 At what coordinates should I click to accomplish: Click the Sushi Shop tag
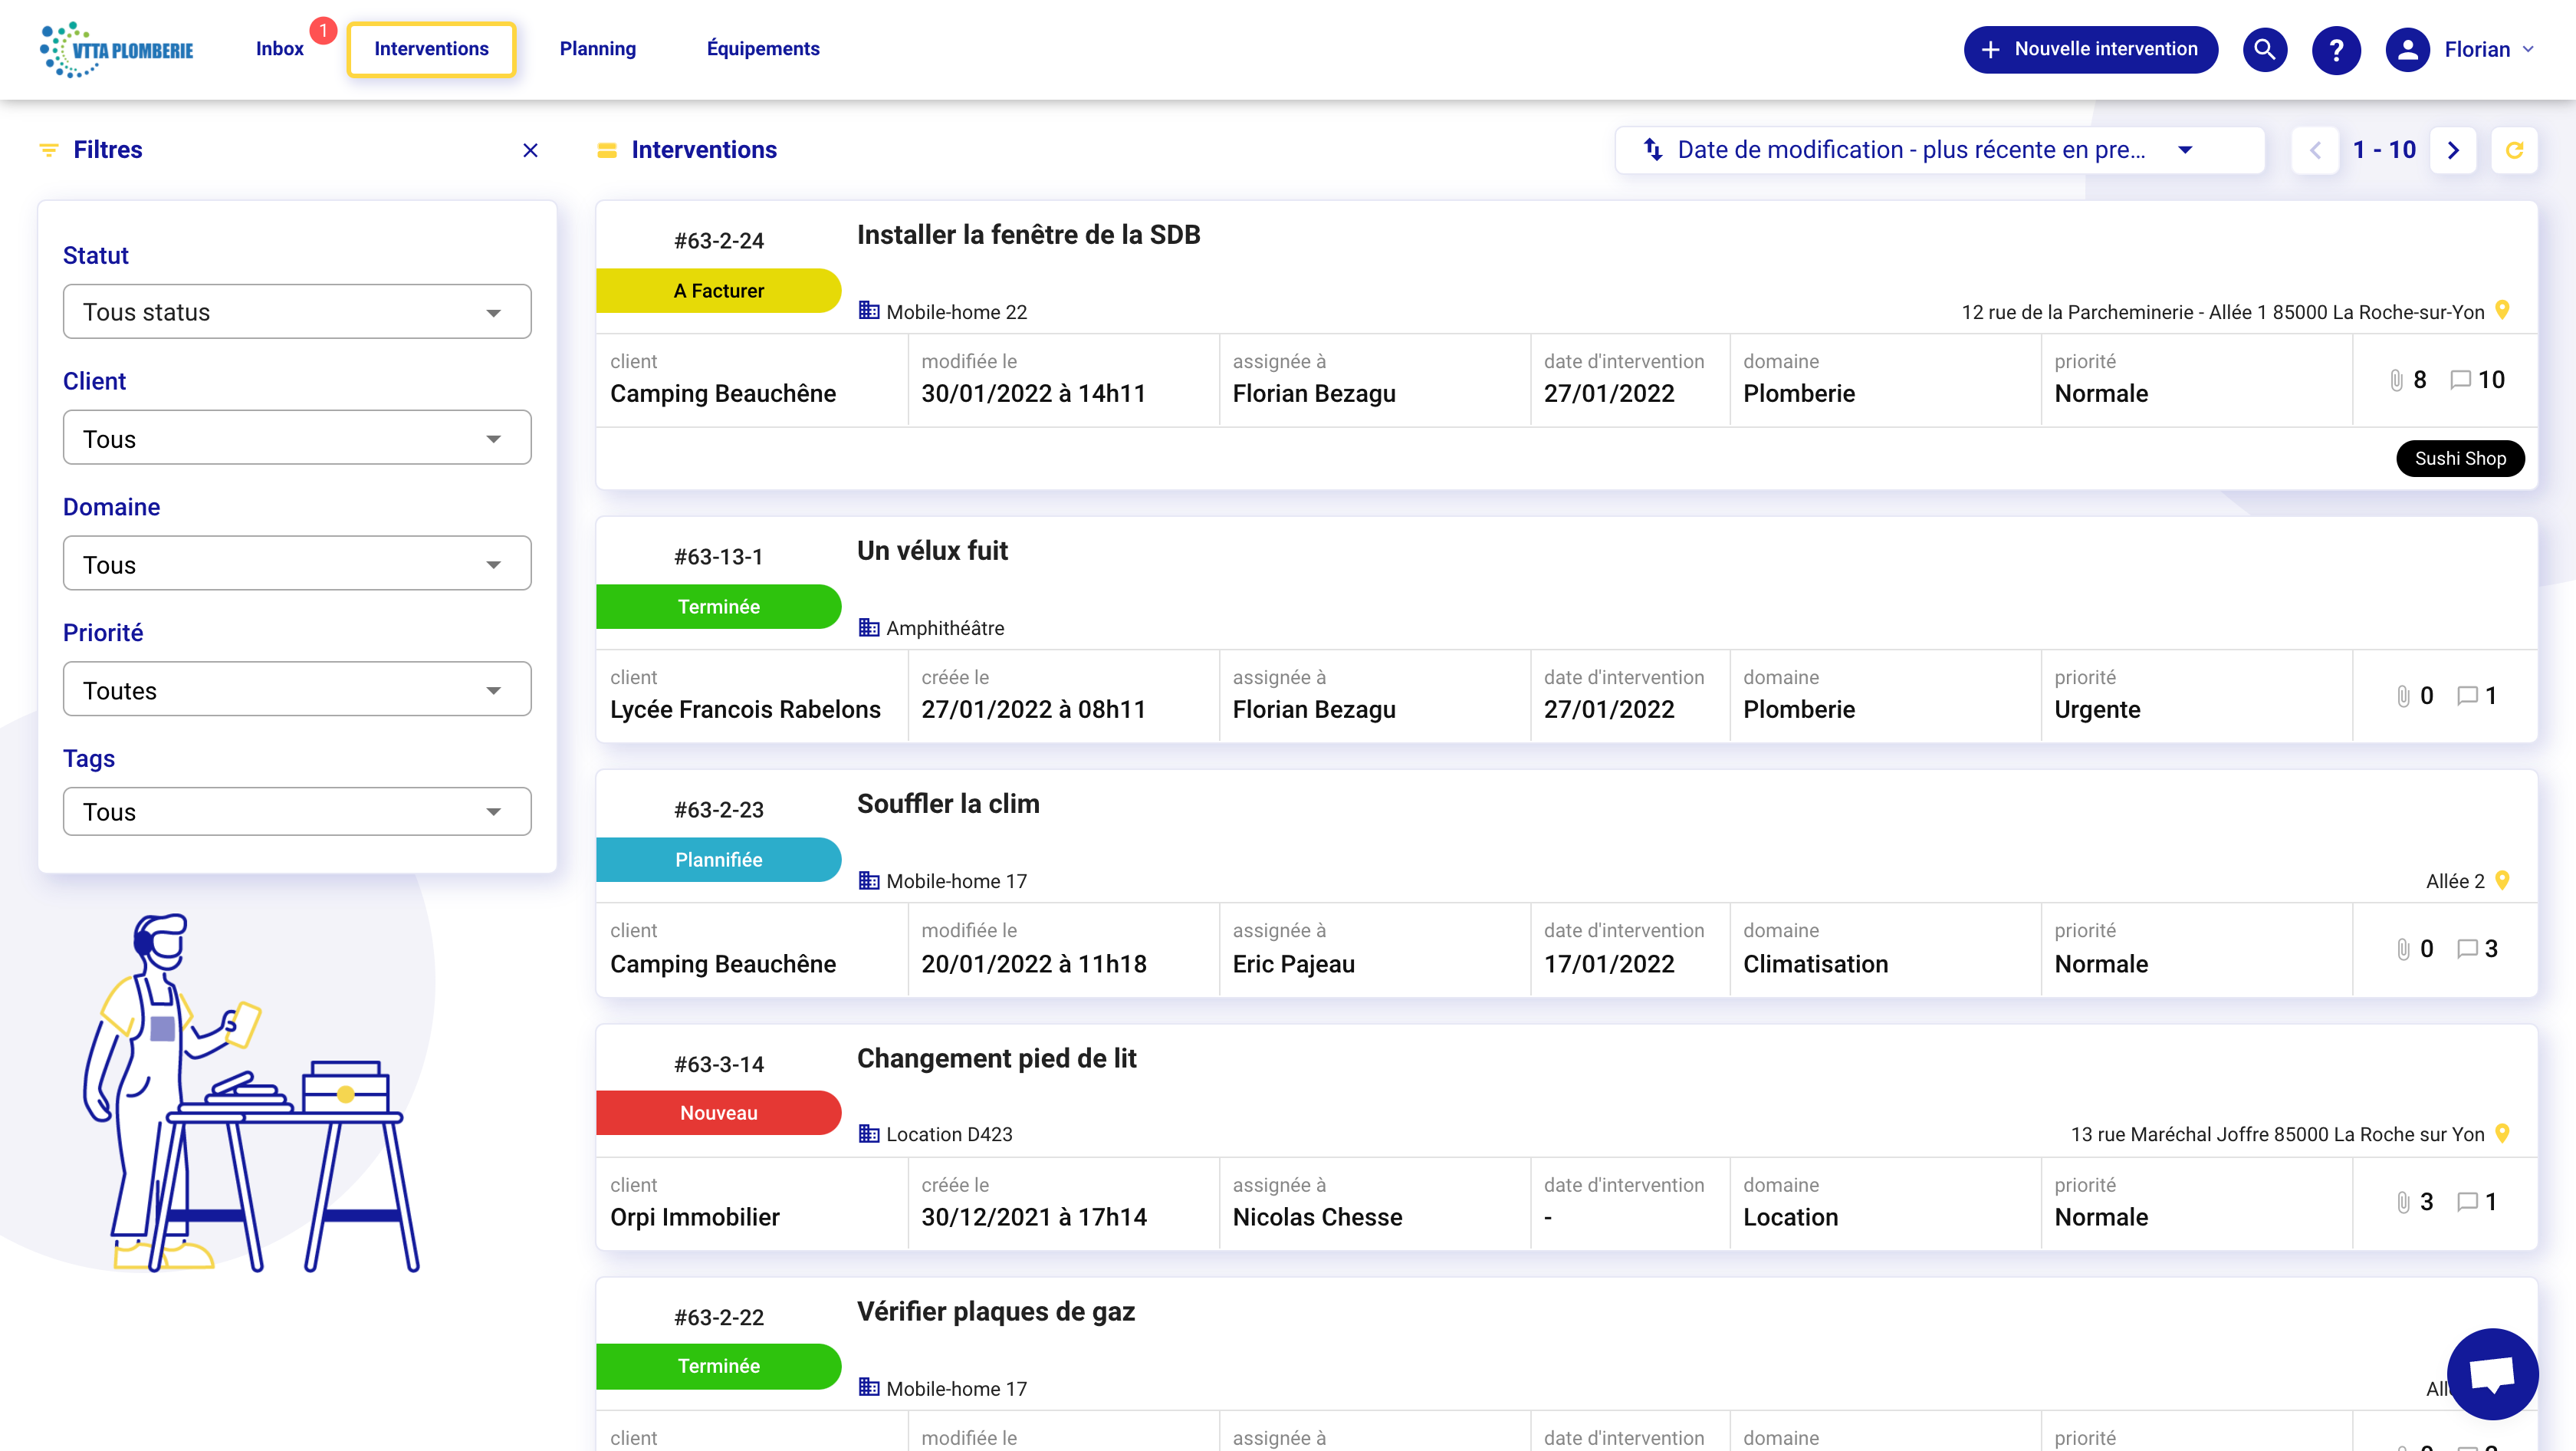click(2460, 458)
